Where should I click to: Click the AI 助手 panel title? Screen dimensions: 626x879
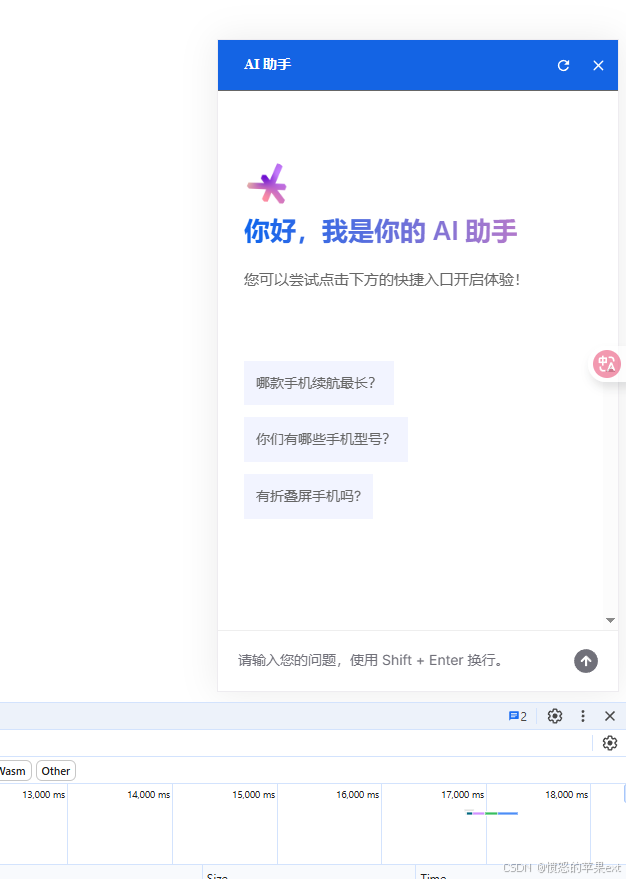coord(267,64)
